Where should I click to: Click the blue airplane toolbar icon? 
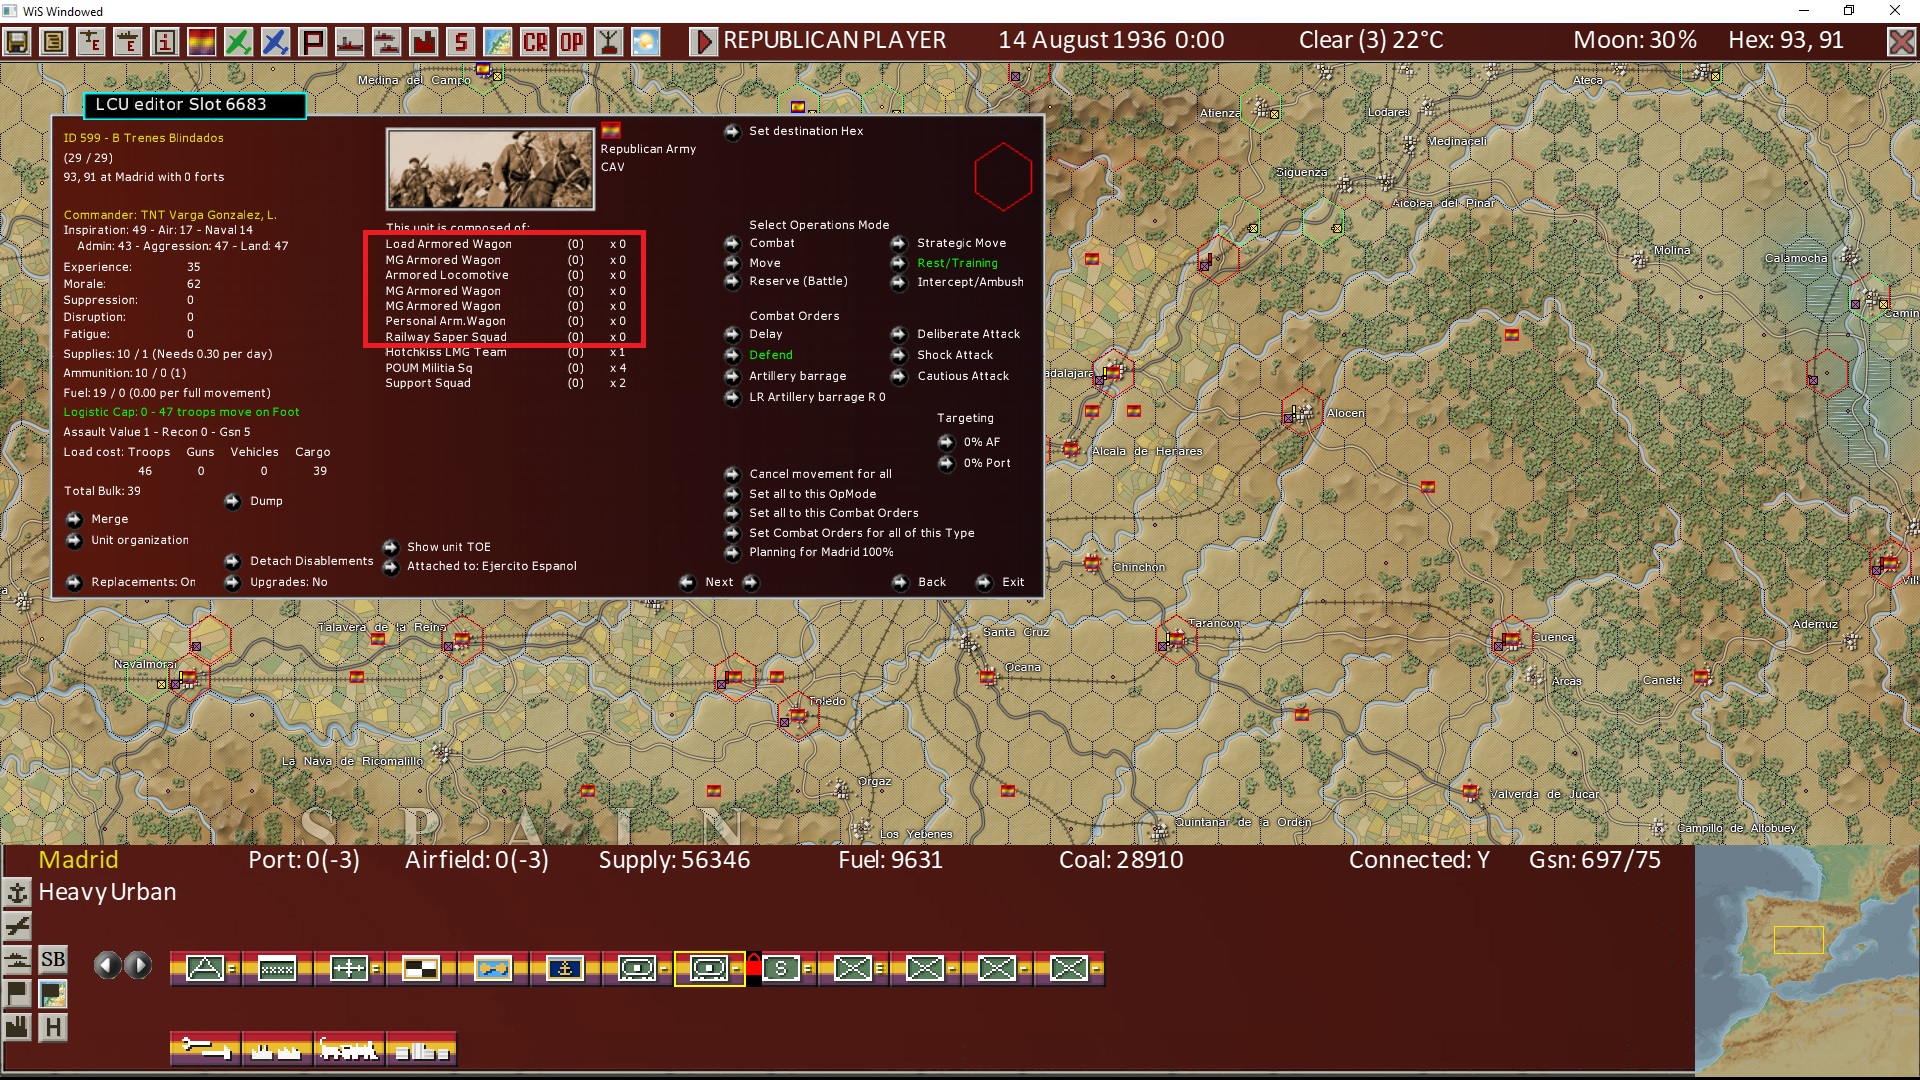point(275,42)
